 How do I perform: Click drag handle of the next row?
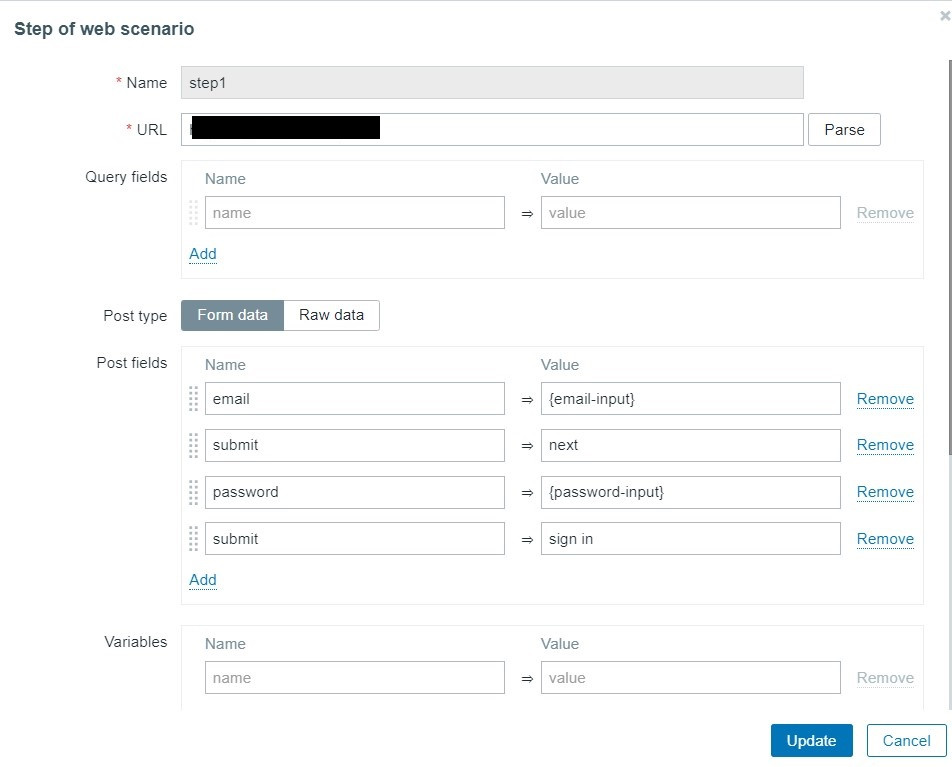[194, 446]
